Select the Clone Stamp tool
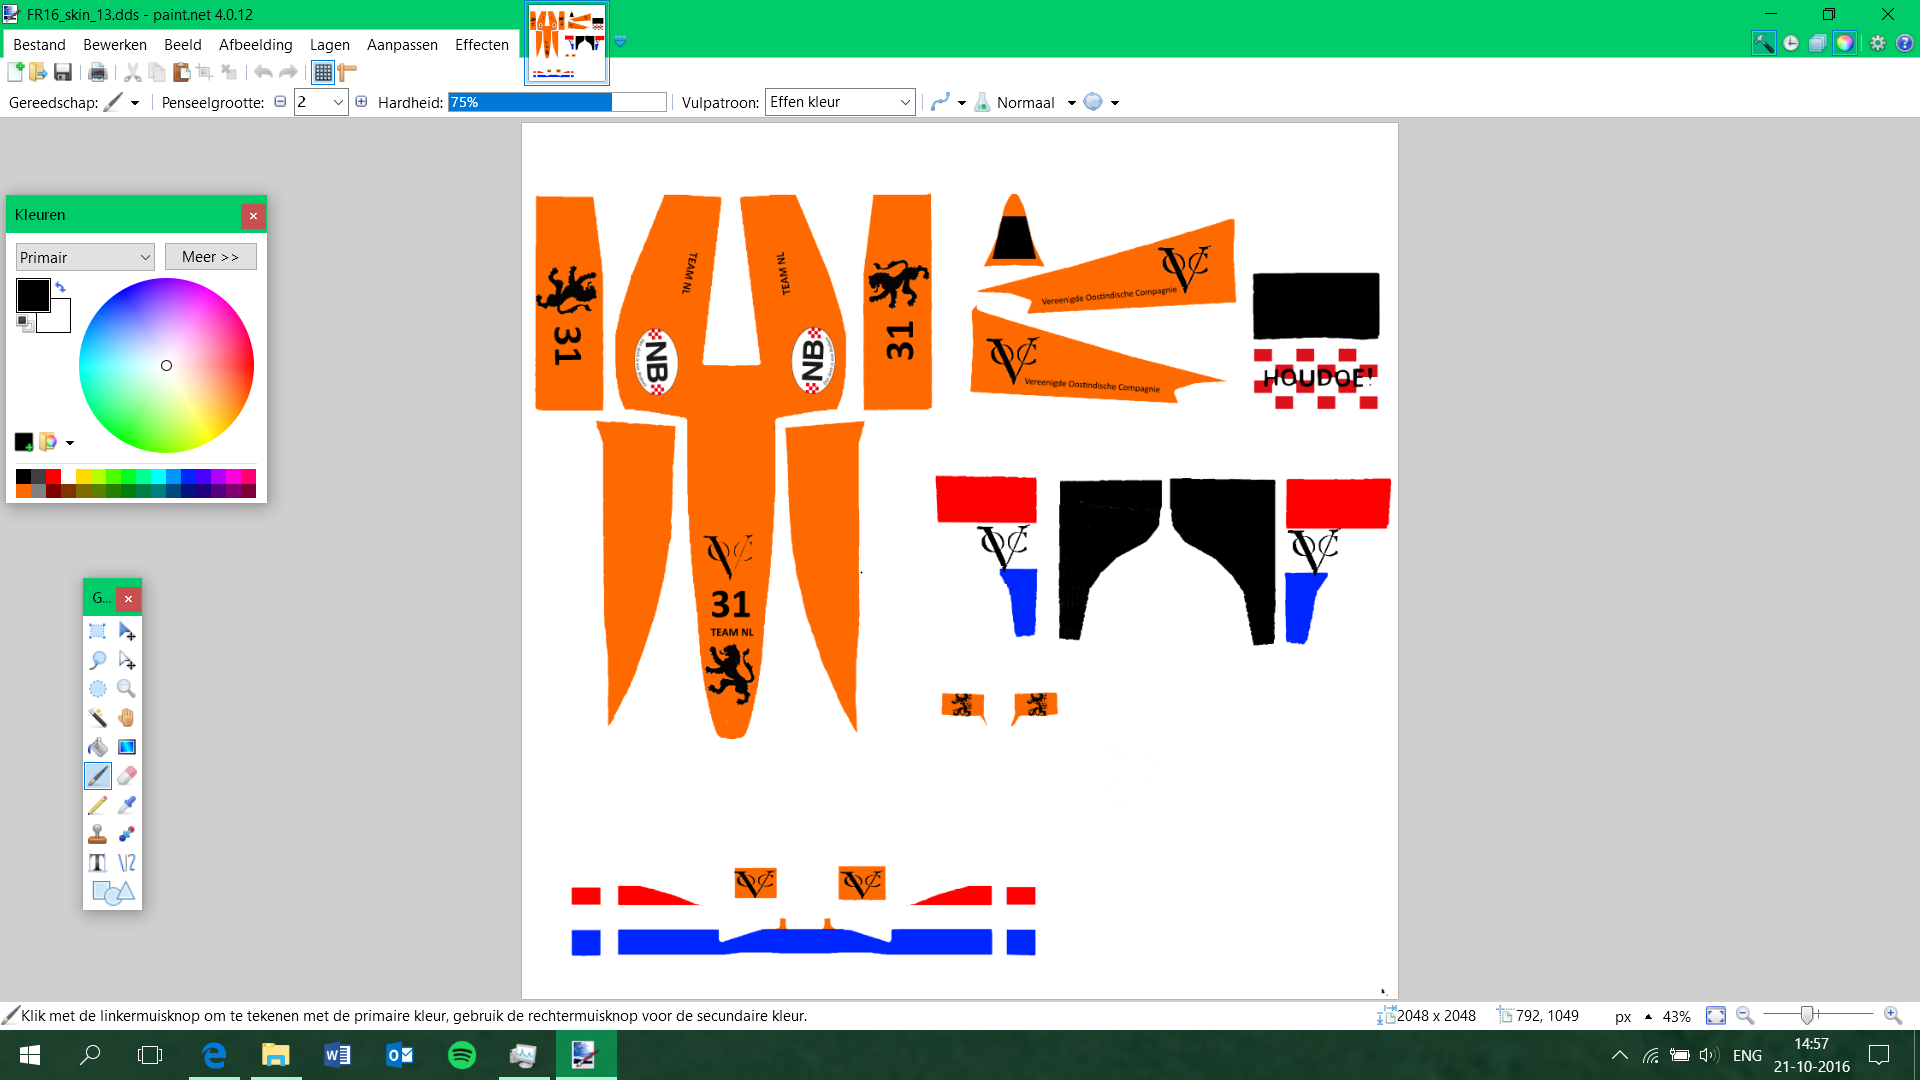Image resolution: width=1920 pixels, height=1080 pixels. click(97, 834)
